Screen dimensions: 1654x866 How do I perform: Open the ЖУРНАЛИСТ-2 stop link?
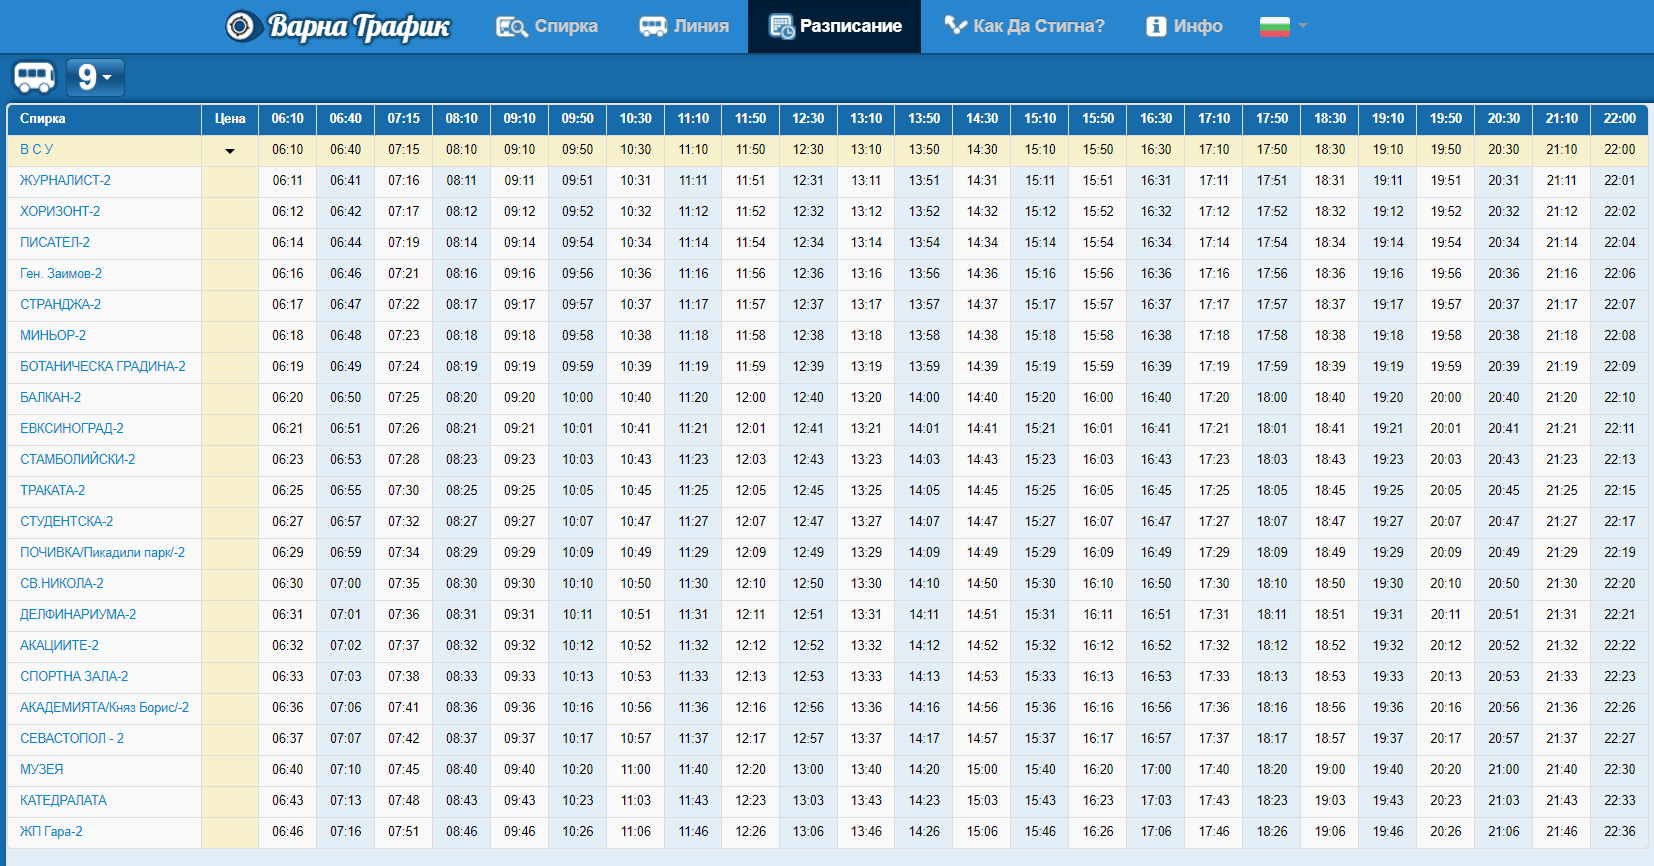tap(65, 180)
